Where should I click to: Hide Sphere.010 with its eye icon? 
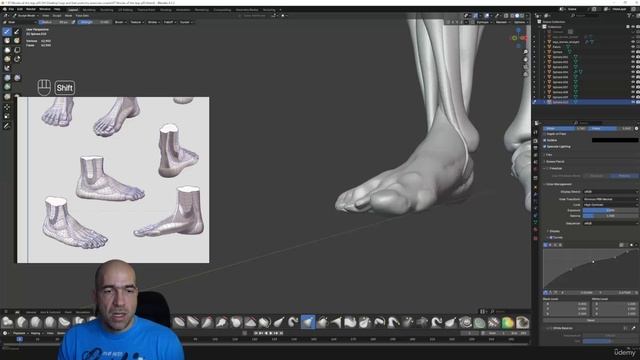pos(633,102)
